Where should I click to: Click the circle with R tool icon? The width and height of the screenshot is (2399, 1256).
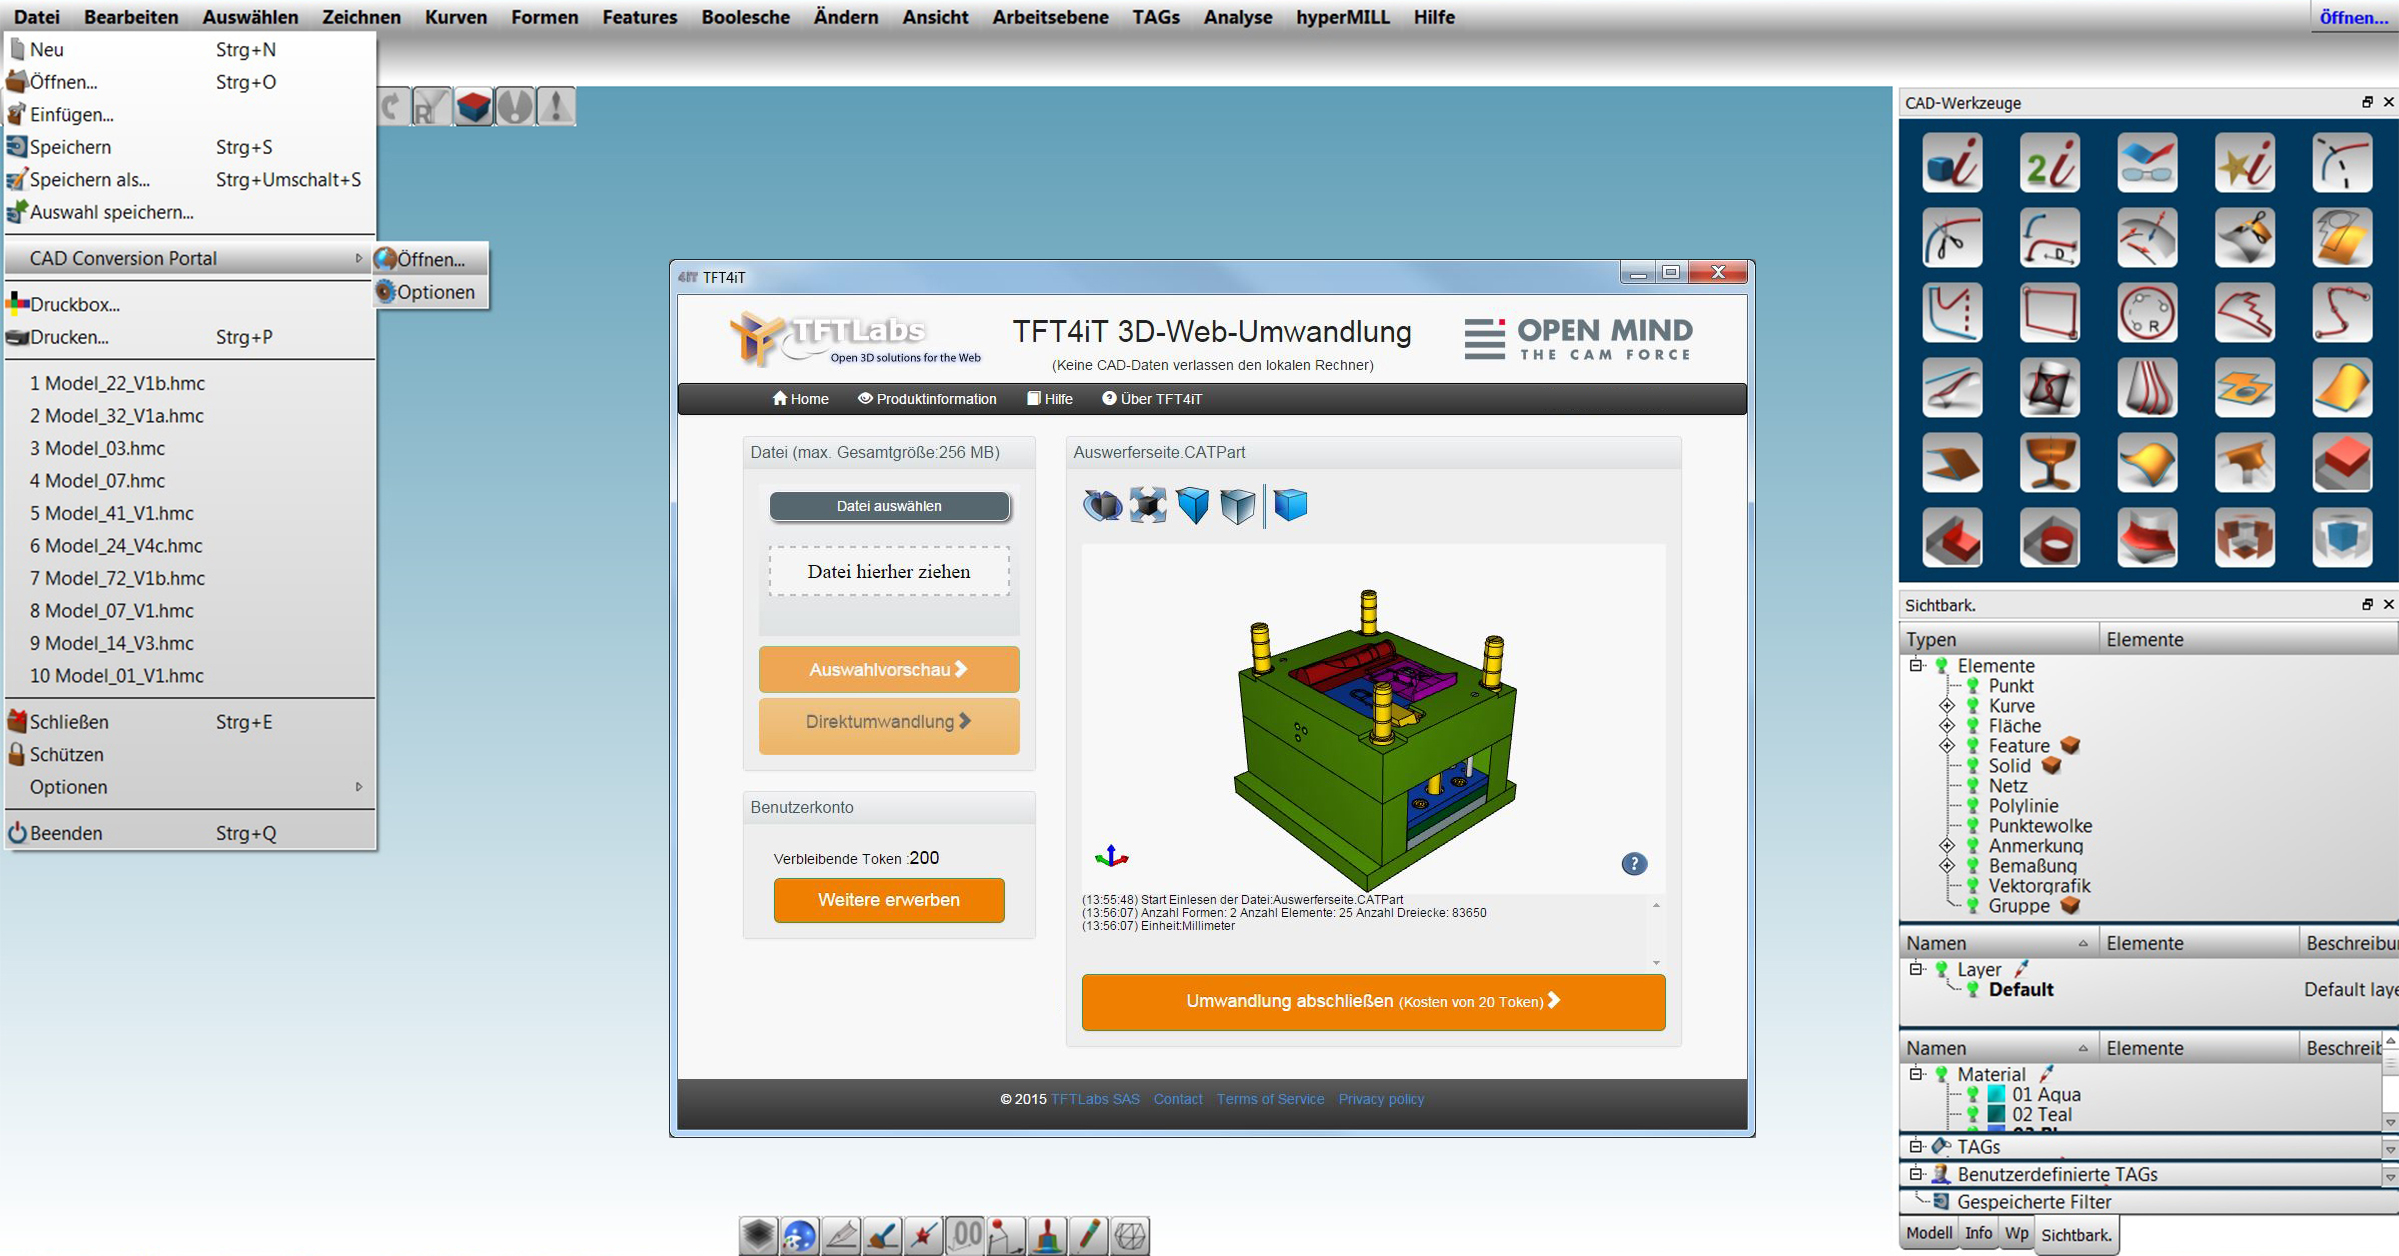click(x=2146, y=313)
